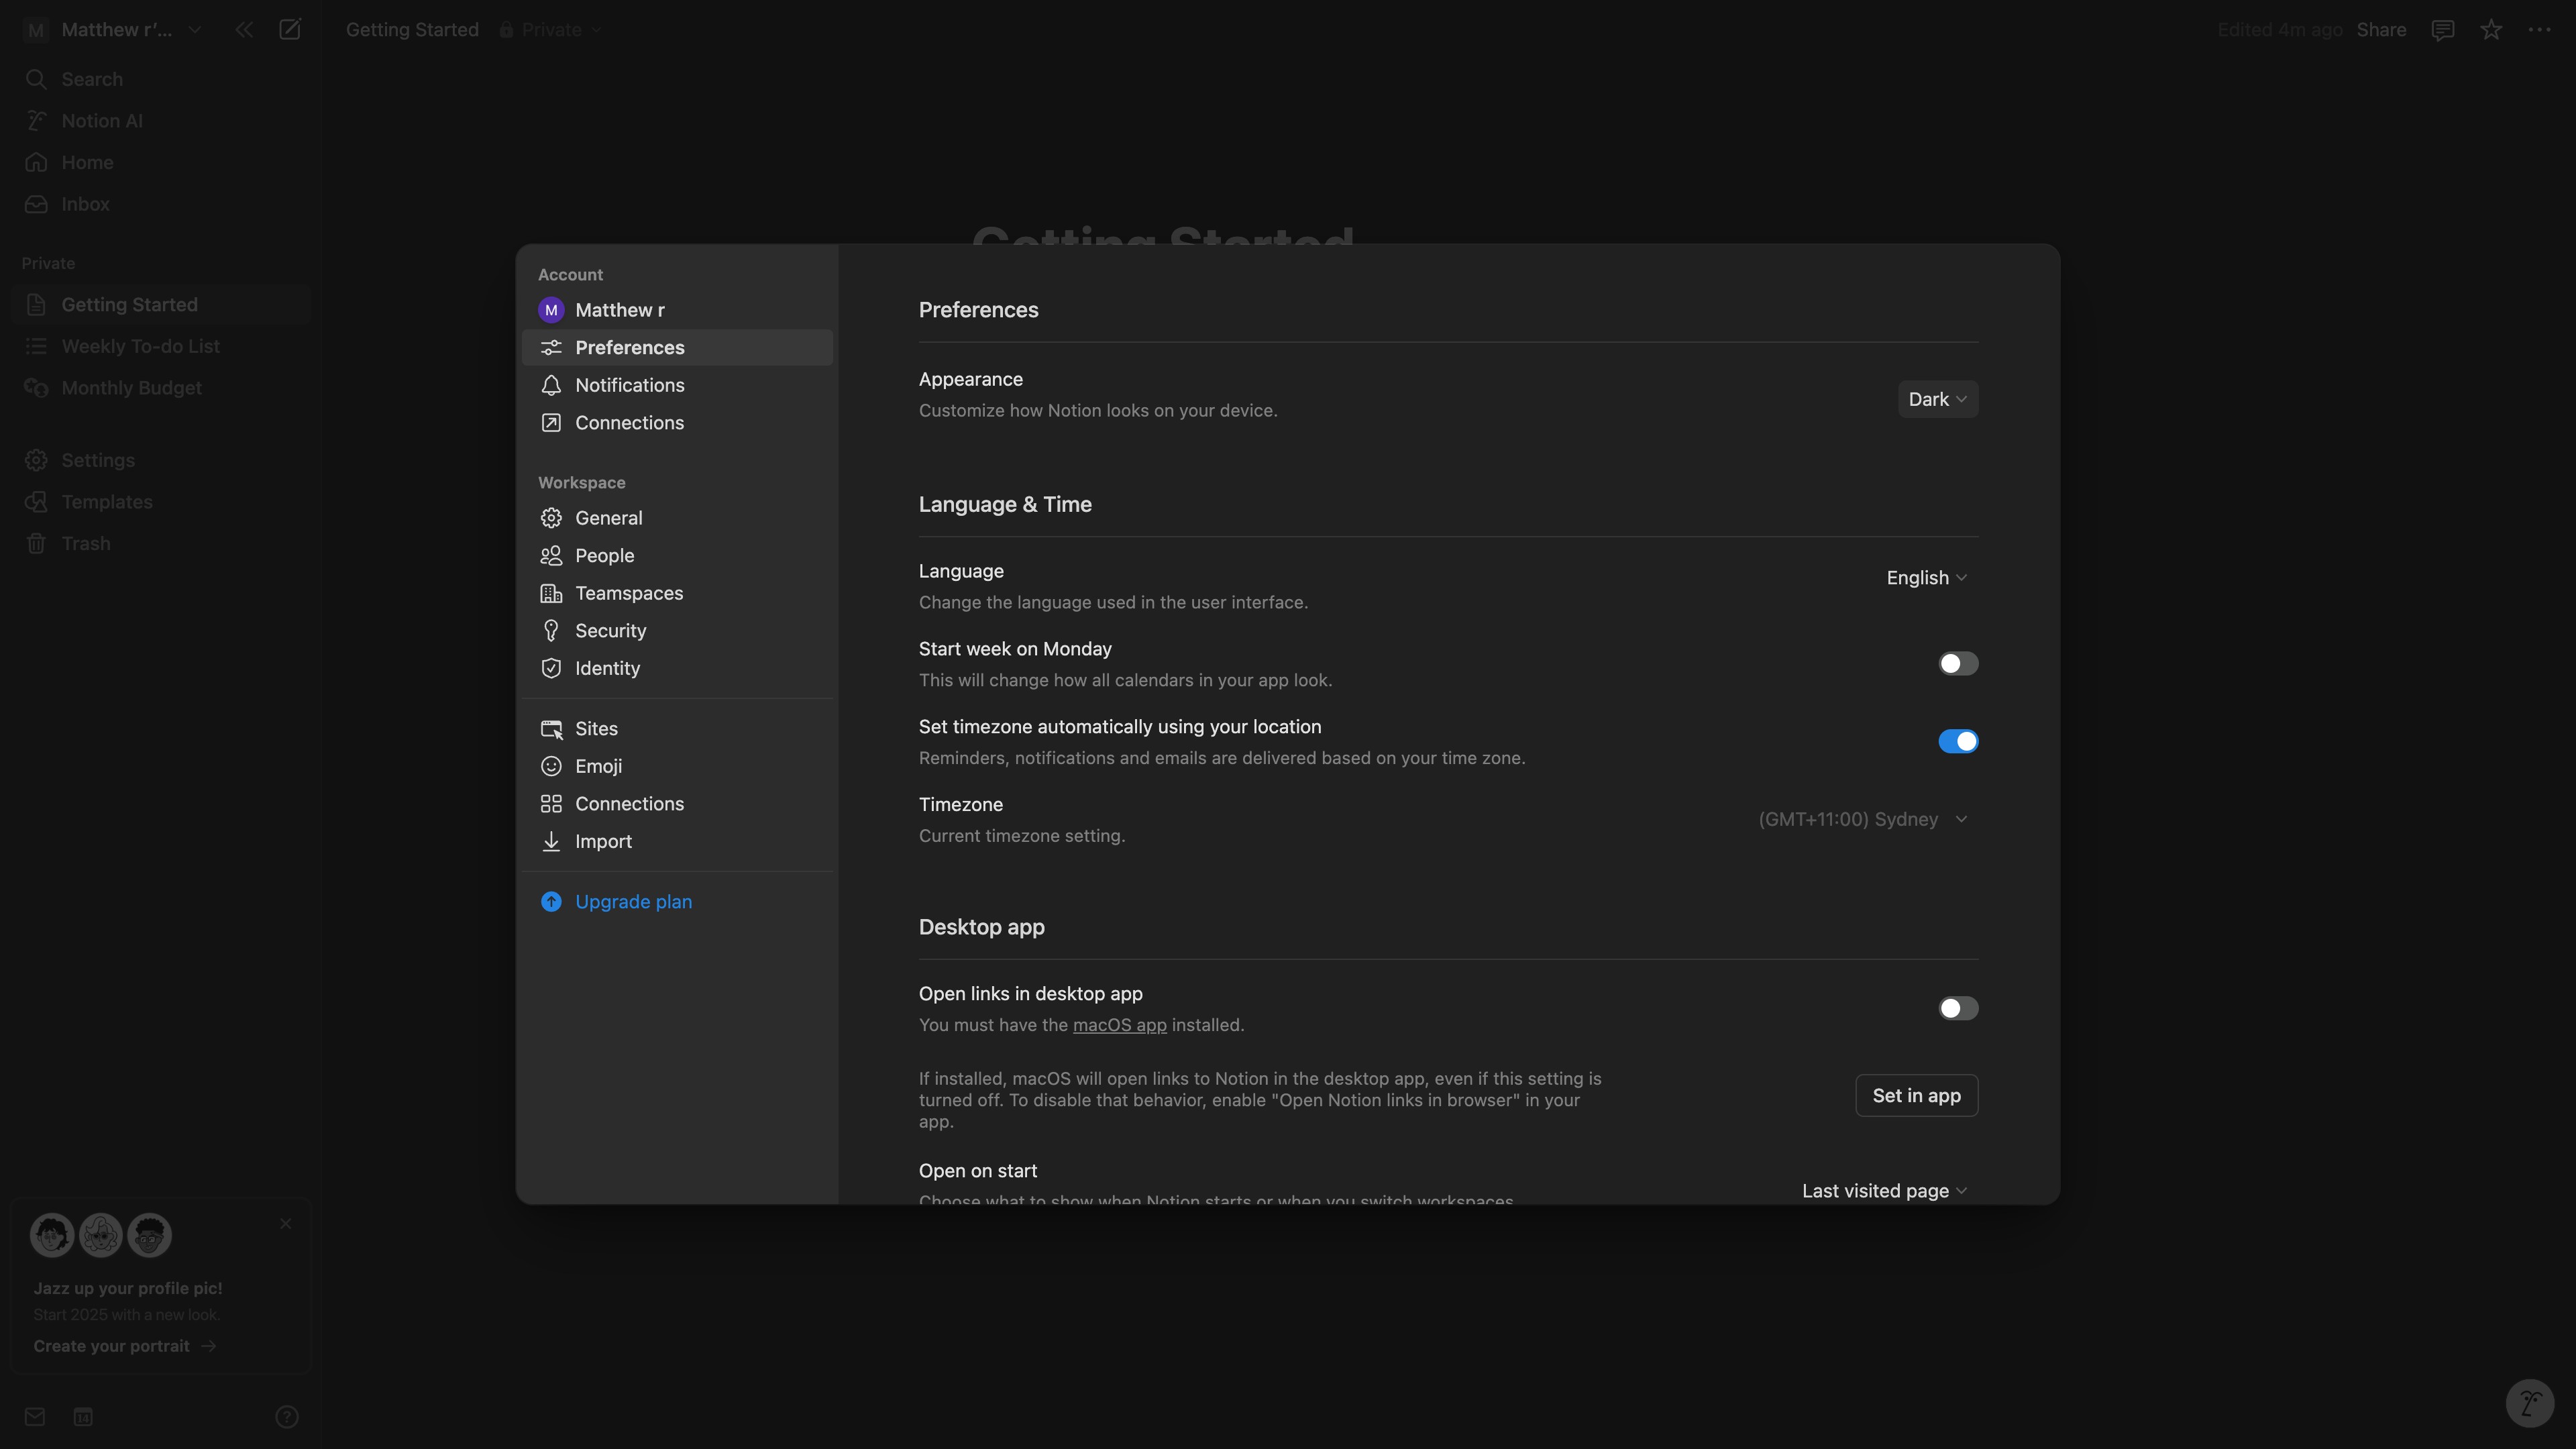This screenshot has height=1449, width=2576.
Task: Click the portrait avatars thumbnail
Action: (x=100, y=1235)
